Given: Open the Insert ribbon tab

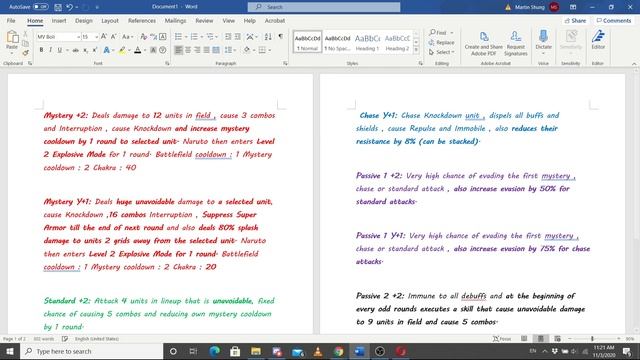Looking at the screenshot, I should coord(59,20).
